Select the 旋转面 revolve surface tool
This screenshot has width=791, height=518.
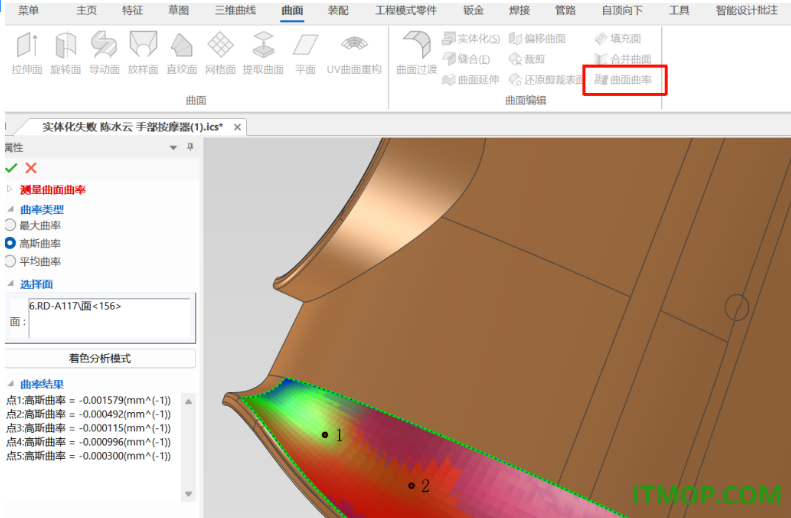pos(66,53)
